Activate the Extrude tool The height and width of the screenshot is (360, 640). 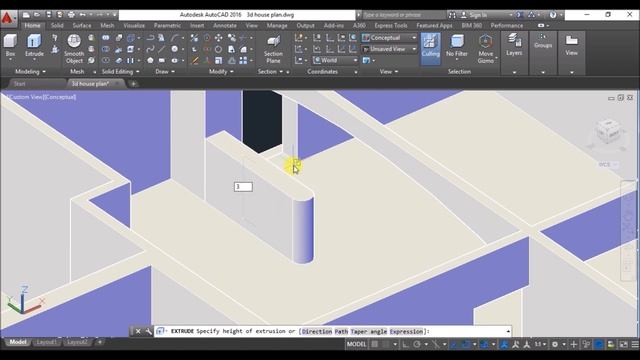[x=34, y=46]
